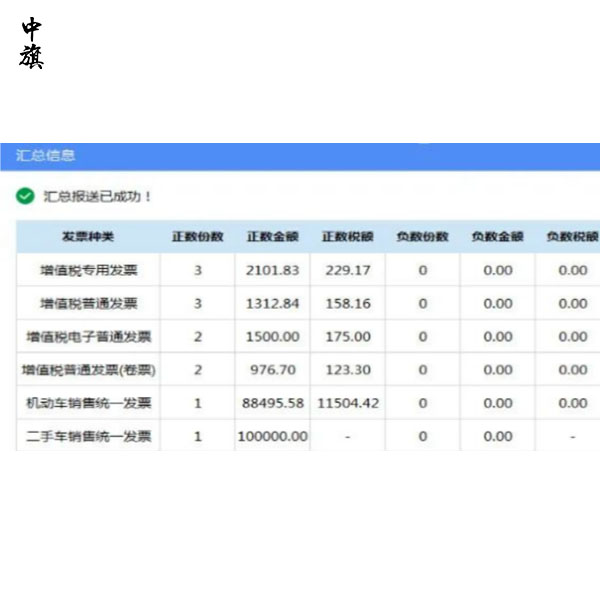Viewport: 600px width, 600px height.
Task: Select the 正数份数 column header
Action: (197, 237)
